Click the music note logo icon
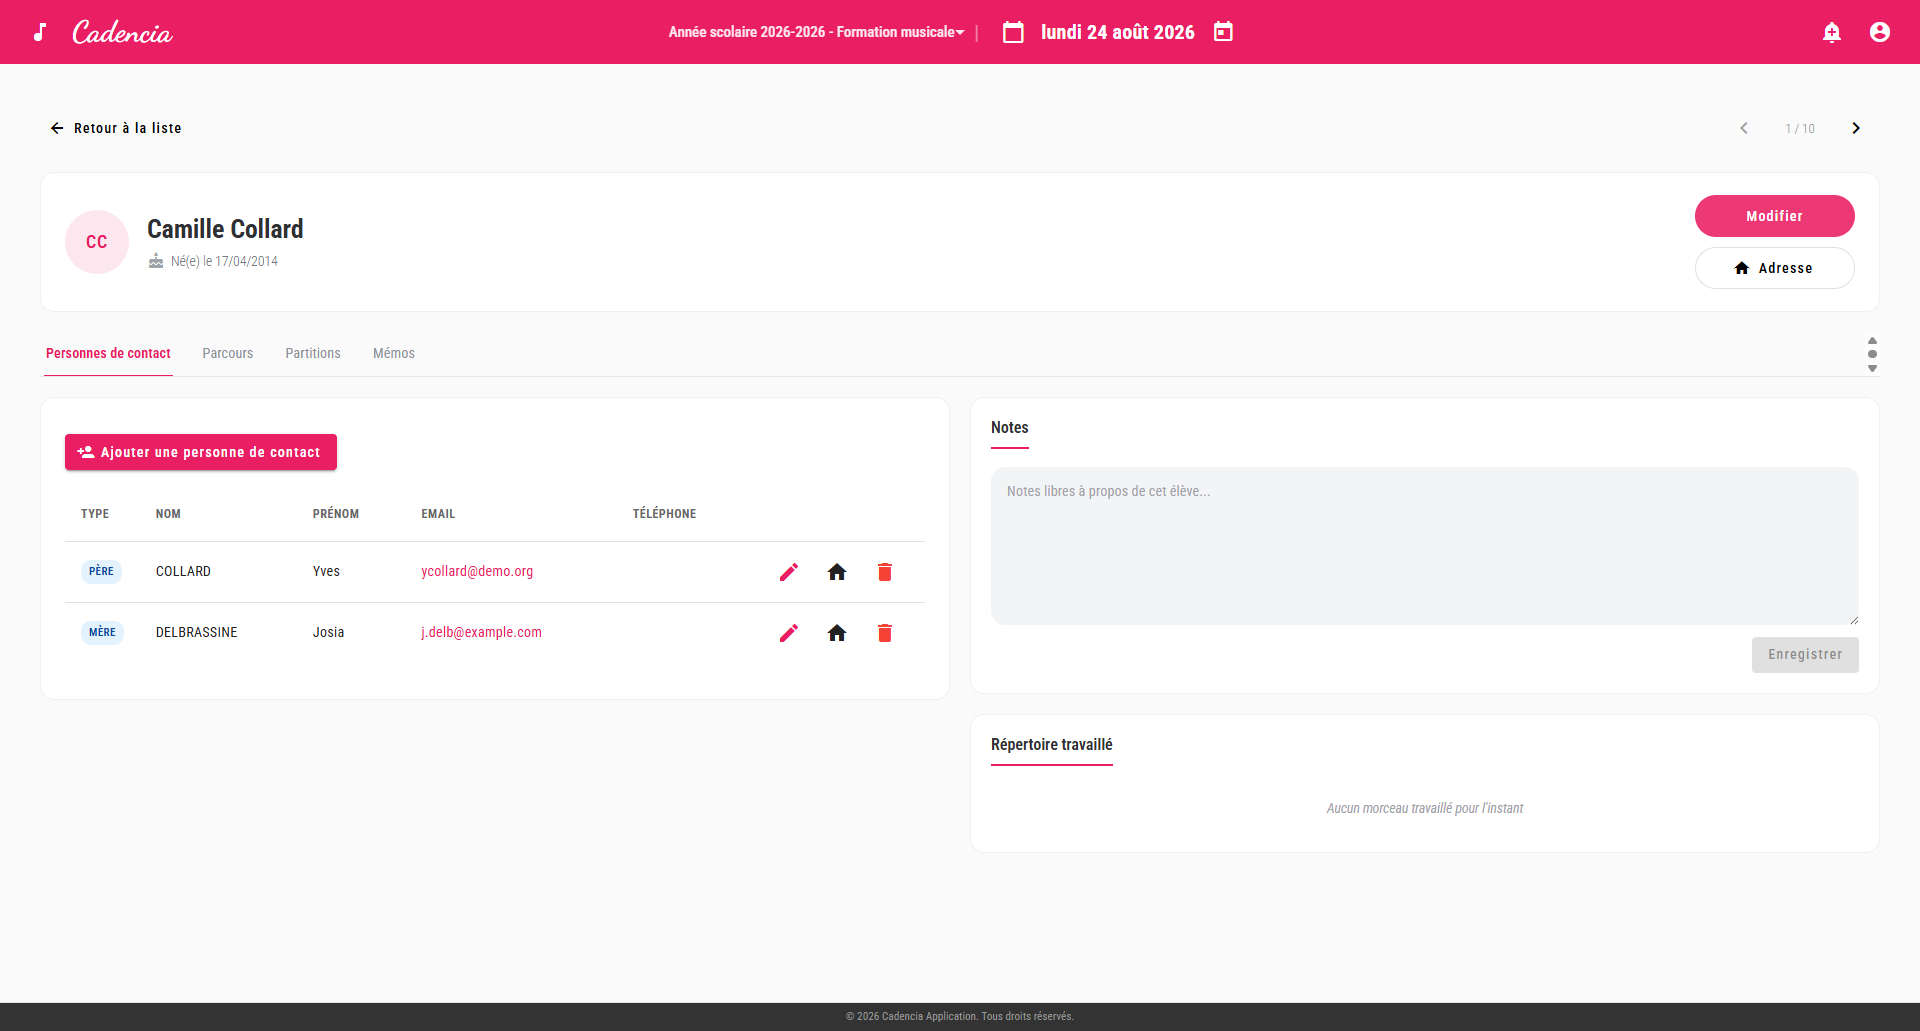 coord(40,32)
